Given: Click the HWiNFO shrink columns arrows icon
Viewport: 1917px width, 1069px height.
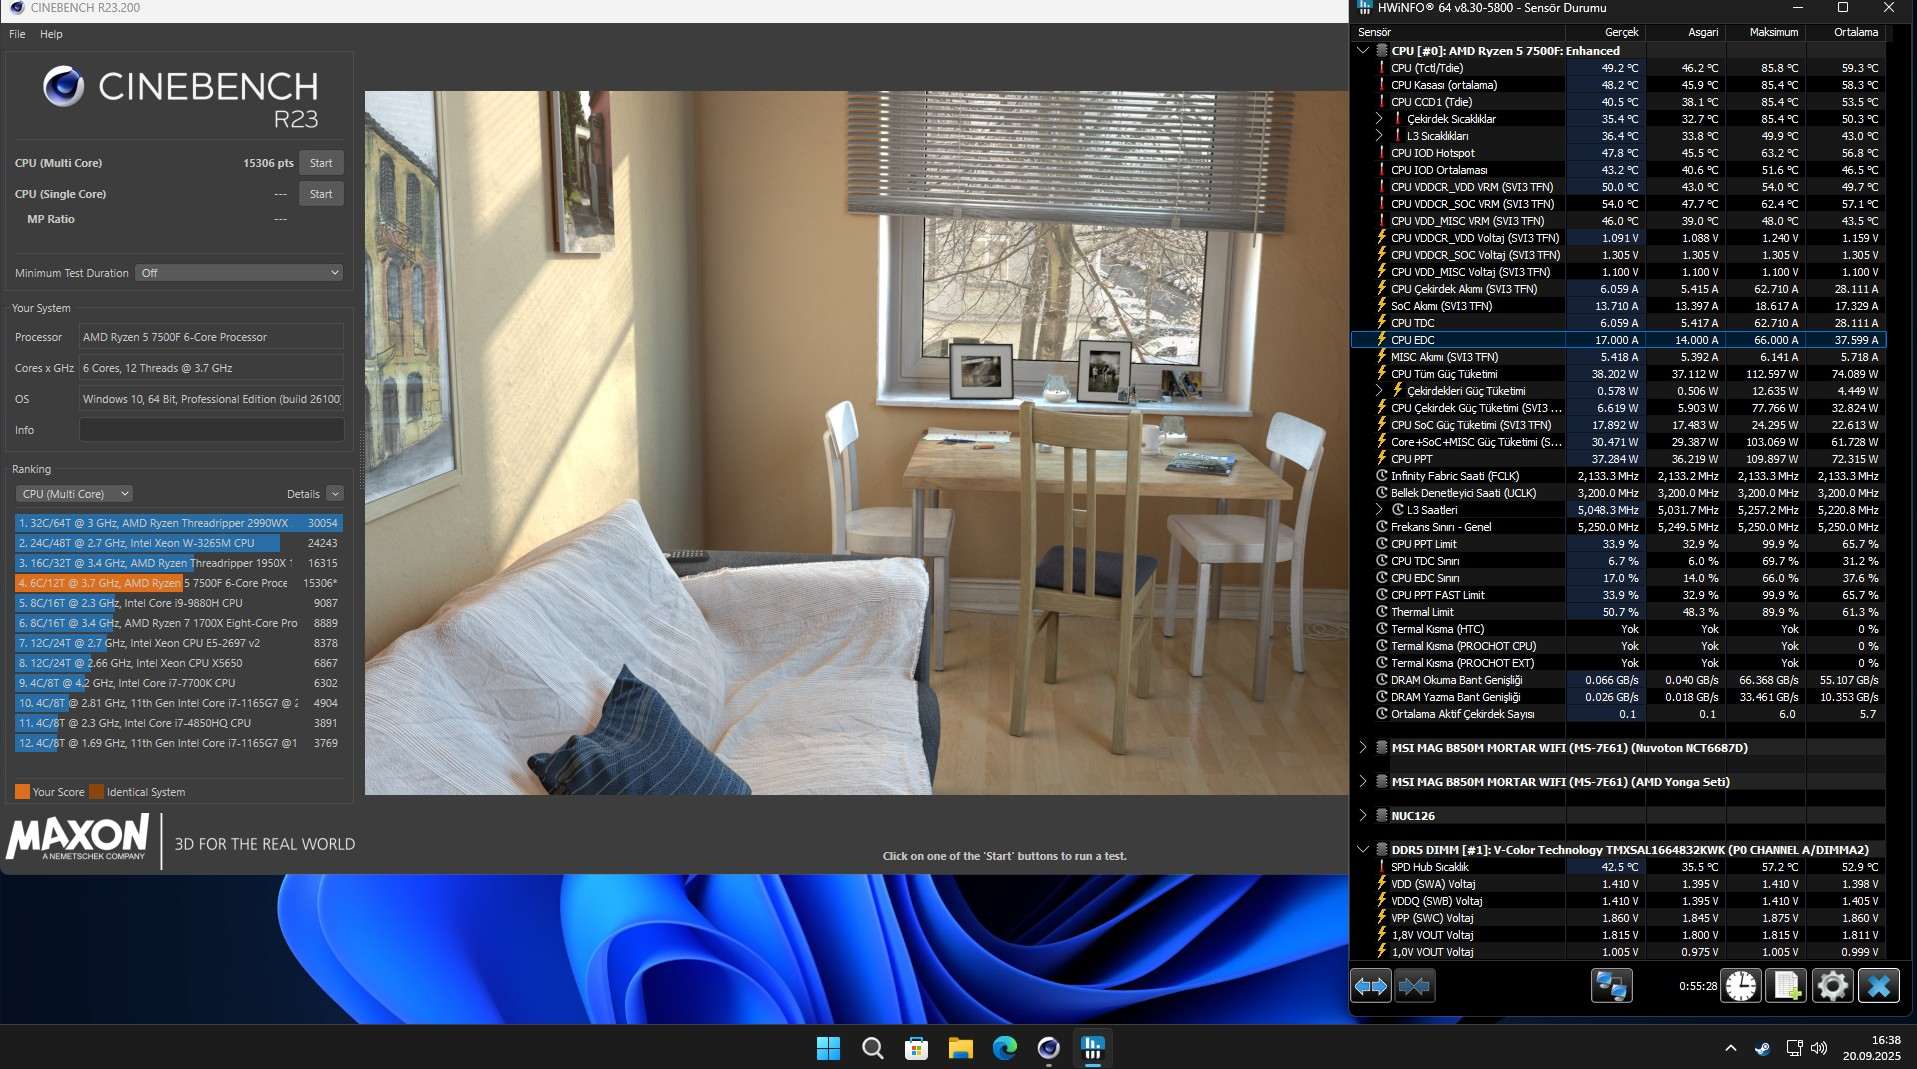Looking at the screenshot, I should click(x=1414, y=986).
